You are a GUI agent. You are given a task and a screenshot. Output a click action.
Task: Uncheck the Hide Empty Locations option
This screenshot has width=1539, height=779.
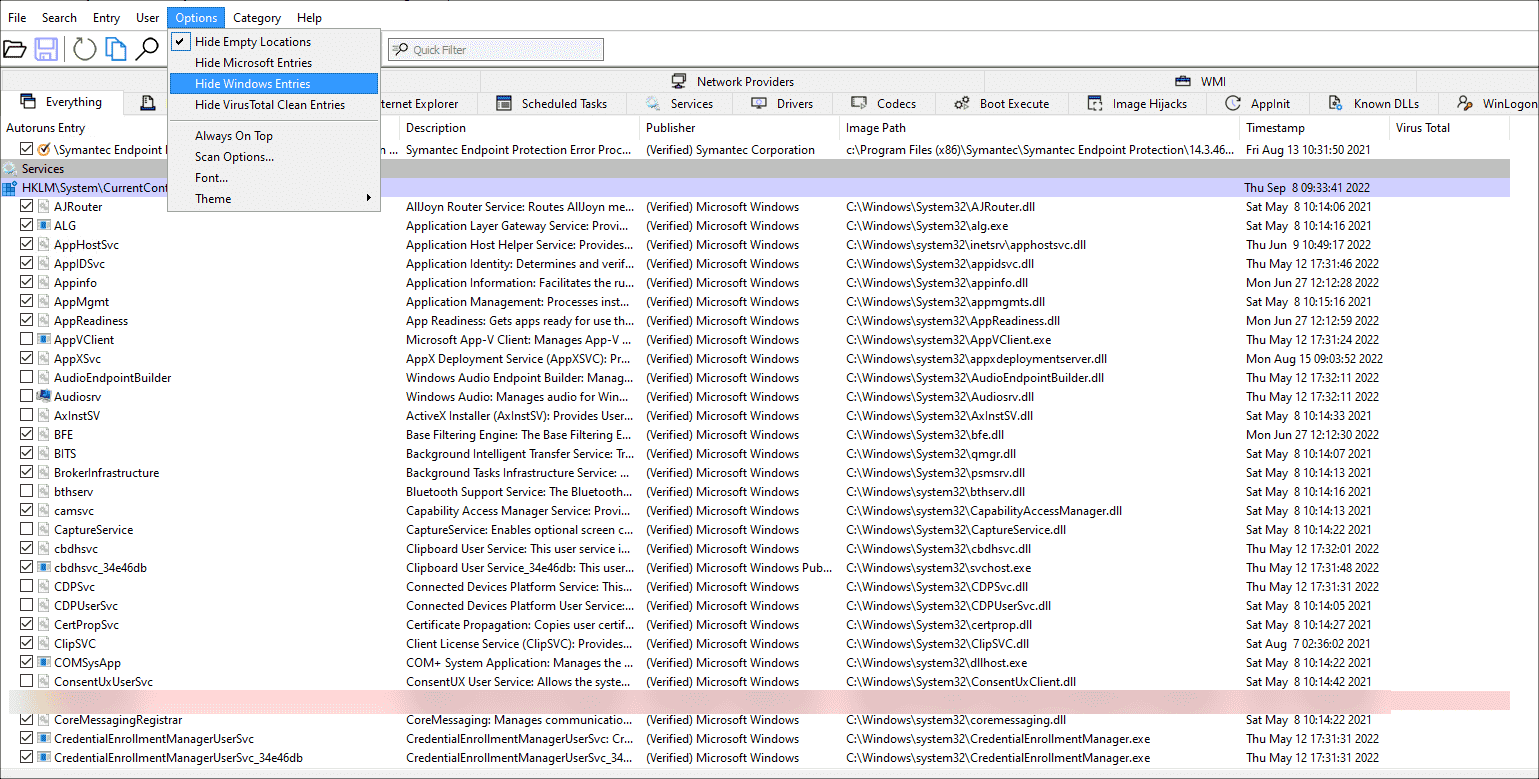coord(181,41)
